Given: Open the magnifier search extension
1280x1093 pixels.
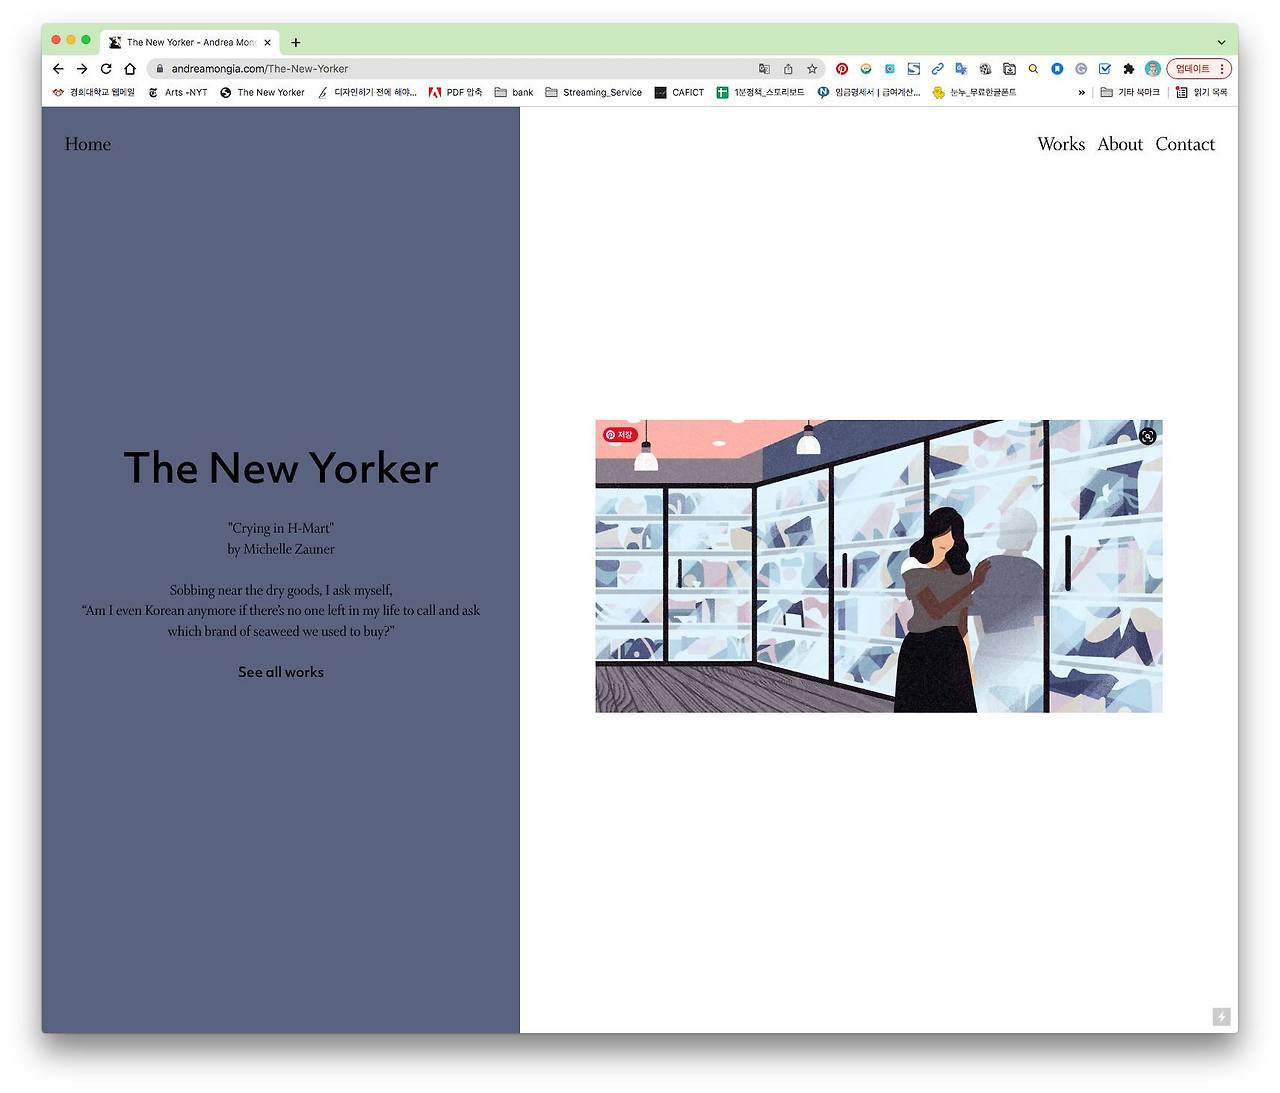Looking at the screenshot, I should (1033, 69).
